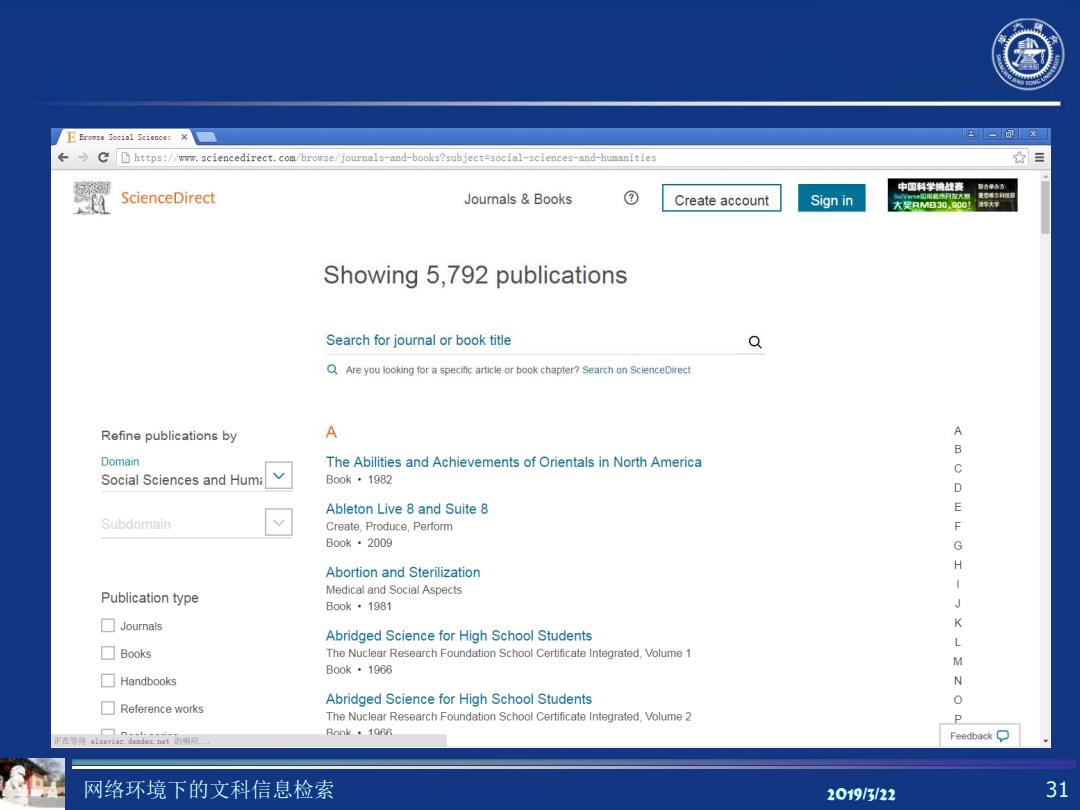Expand the Domain dropdown arrow
The width and height of the screenshot is (1080, 810).
tap(279, 476)
